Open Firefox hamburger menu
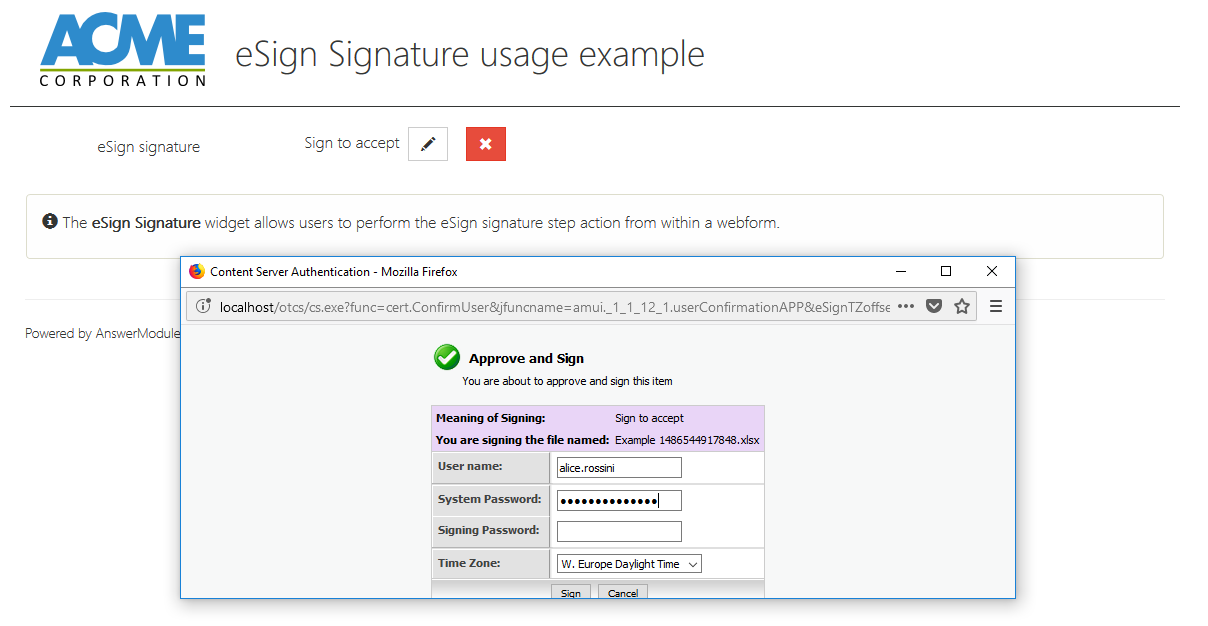Image resolution: width=1208 pixels, height=626 pixels. tap(996, 307)
